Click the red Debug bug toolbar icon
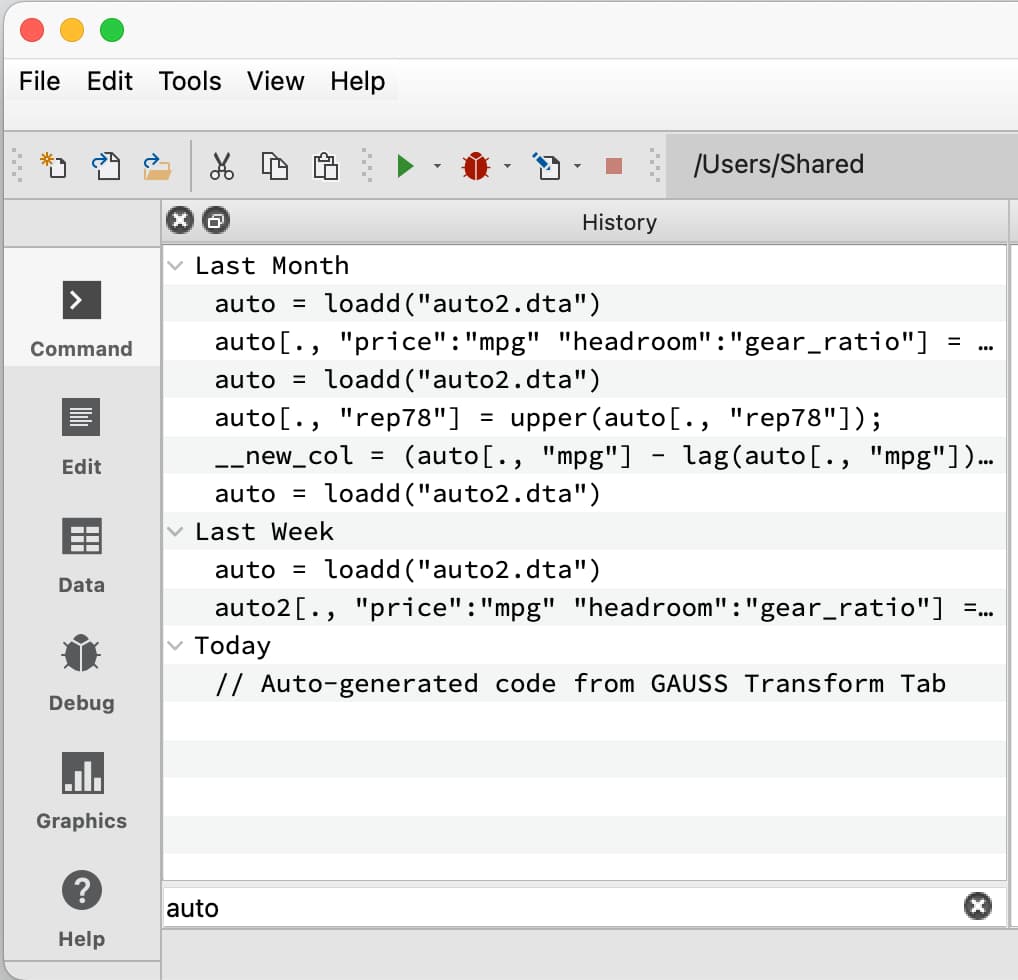The image size is (1018, 980). click(x=476, y=165)
